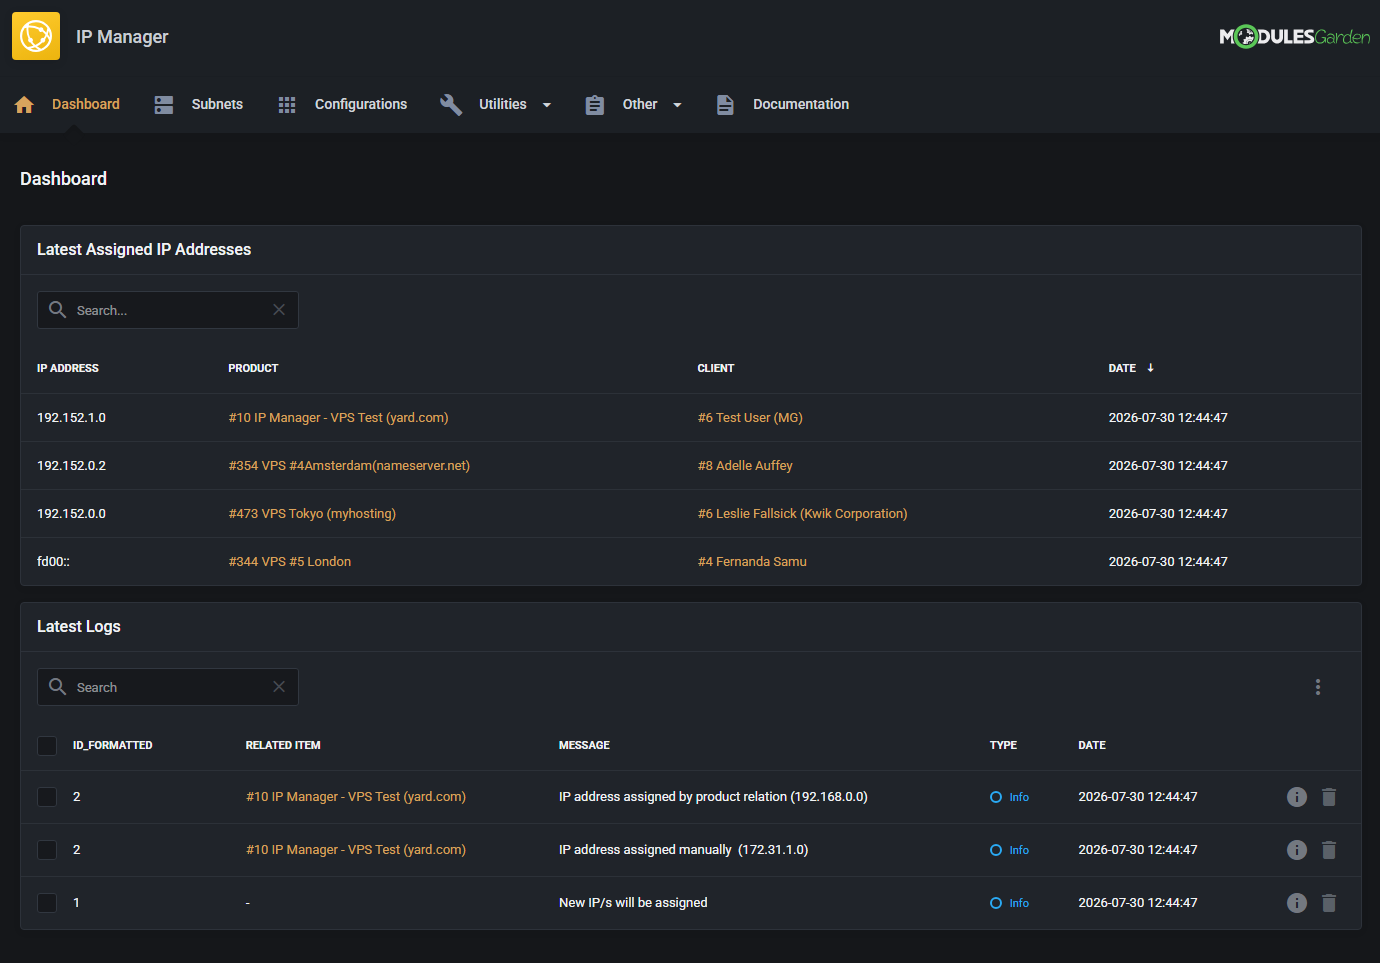Check the assigned manually log row checkbox
The width and height of the screenshot is (1380, 963).
coord(47,850)
